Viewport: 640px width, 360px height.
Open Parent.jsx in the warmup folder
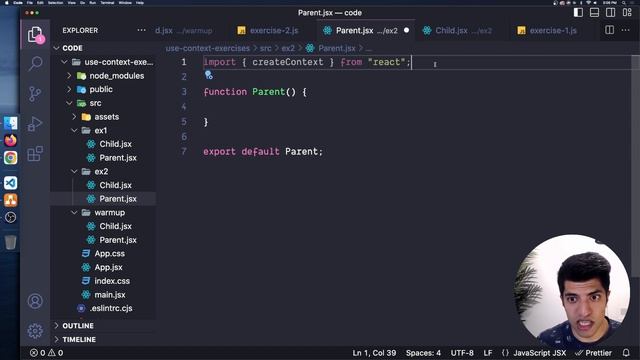(x=118, y=240)
